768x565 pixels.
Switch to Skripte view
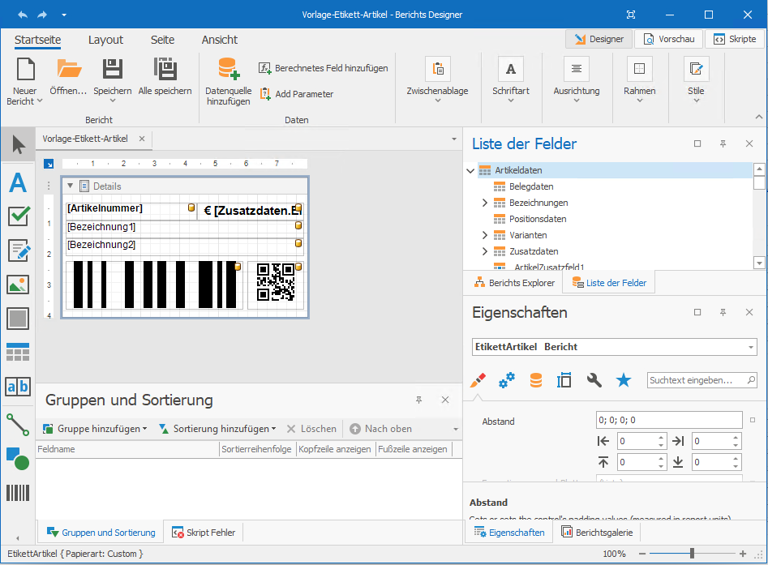tap(735, 39)
